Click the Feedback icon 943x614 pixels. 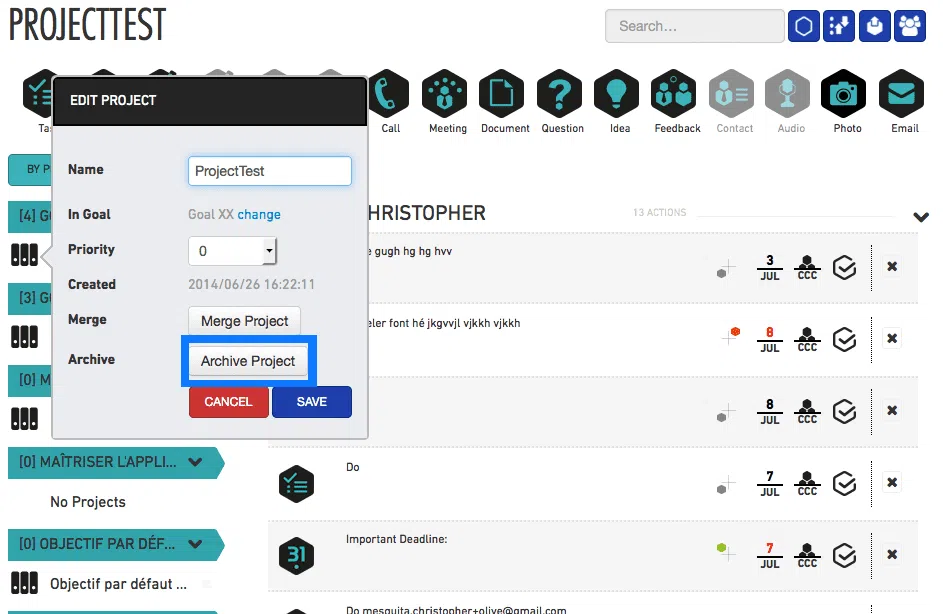[677, 96]
